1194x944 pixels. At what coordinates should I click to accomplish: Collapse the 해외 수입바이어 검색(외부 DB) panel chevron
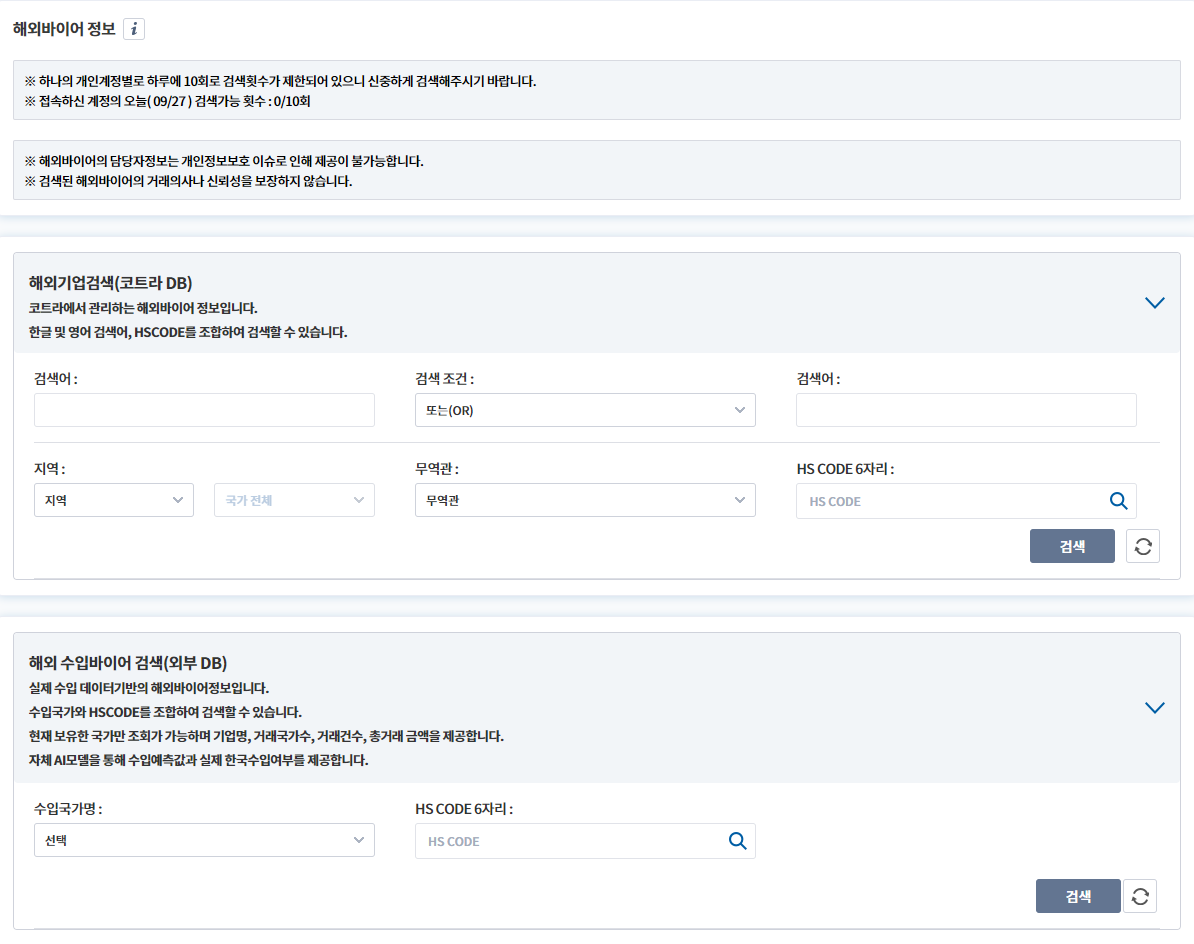point(1154,708)
